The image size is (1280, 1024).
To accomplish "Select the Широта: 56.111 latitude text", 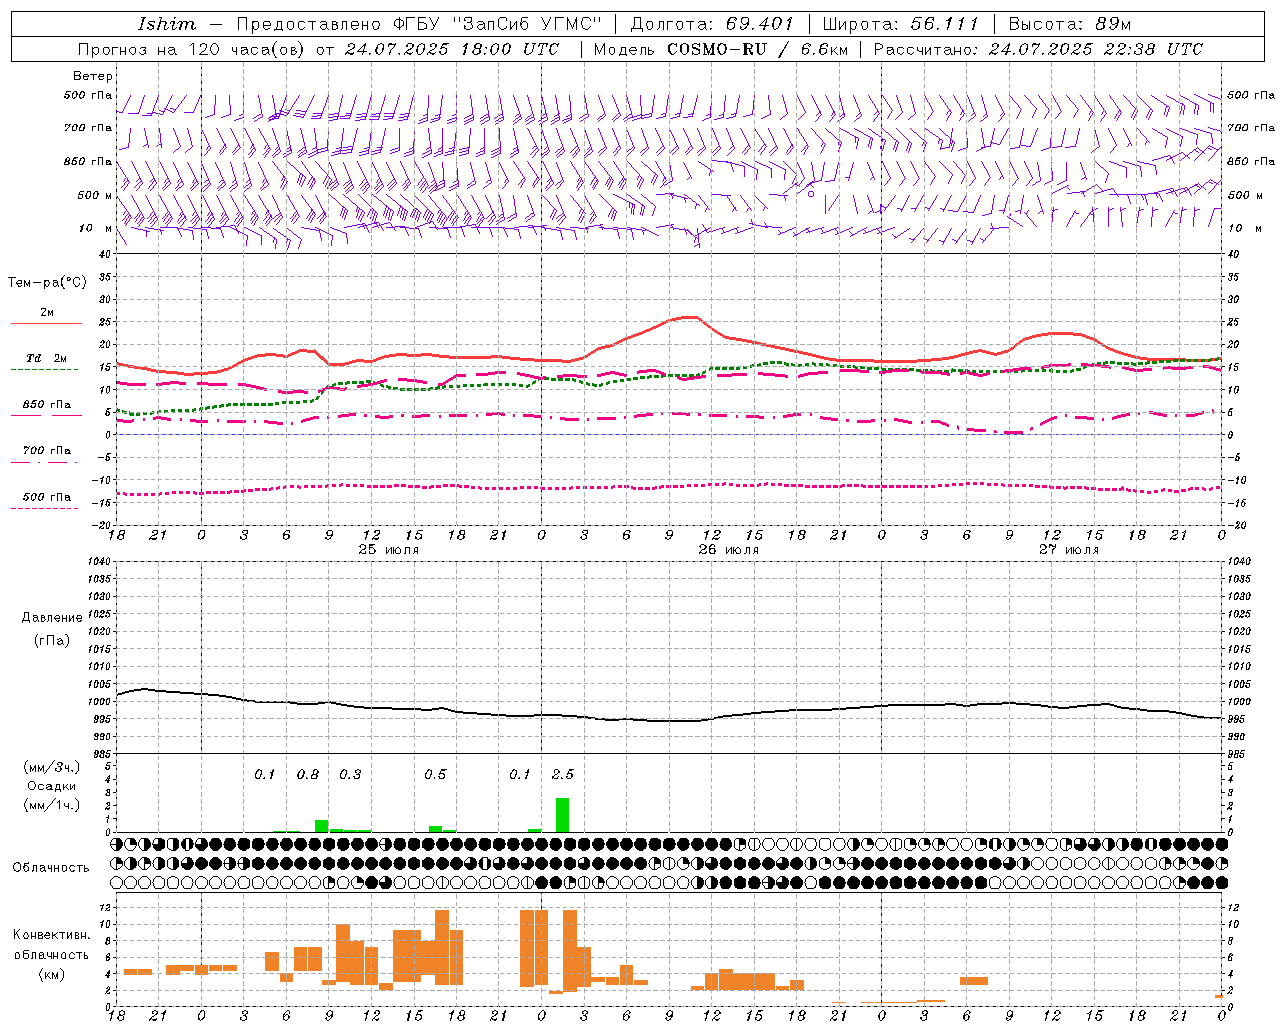I will pyautogui.click(x=901, y=24).
